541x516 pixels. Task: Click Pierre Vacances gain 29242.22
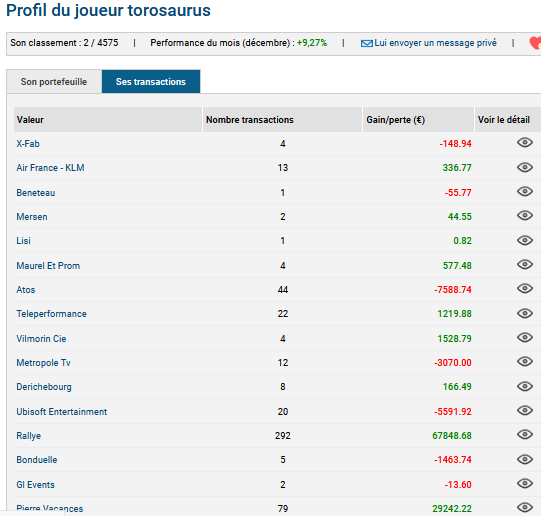[452, 509]
